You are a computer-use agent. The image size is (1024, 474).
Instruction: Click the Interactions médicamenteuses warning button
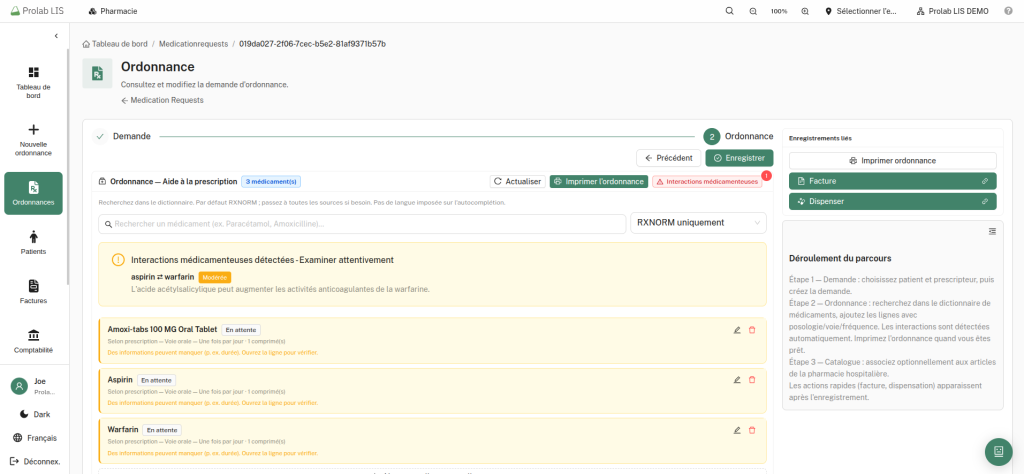707,181
